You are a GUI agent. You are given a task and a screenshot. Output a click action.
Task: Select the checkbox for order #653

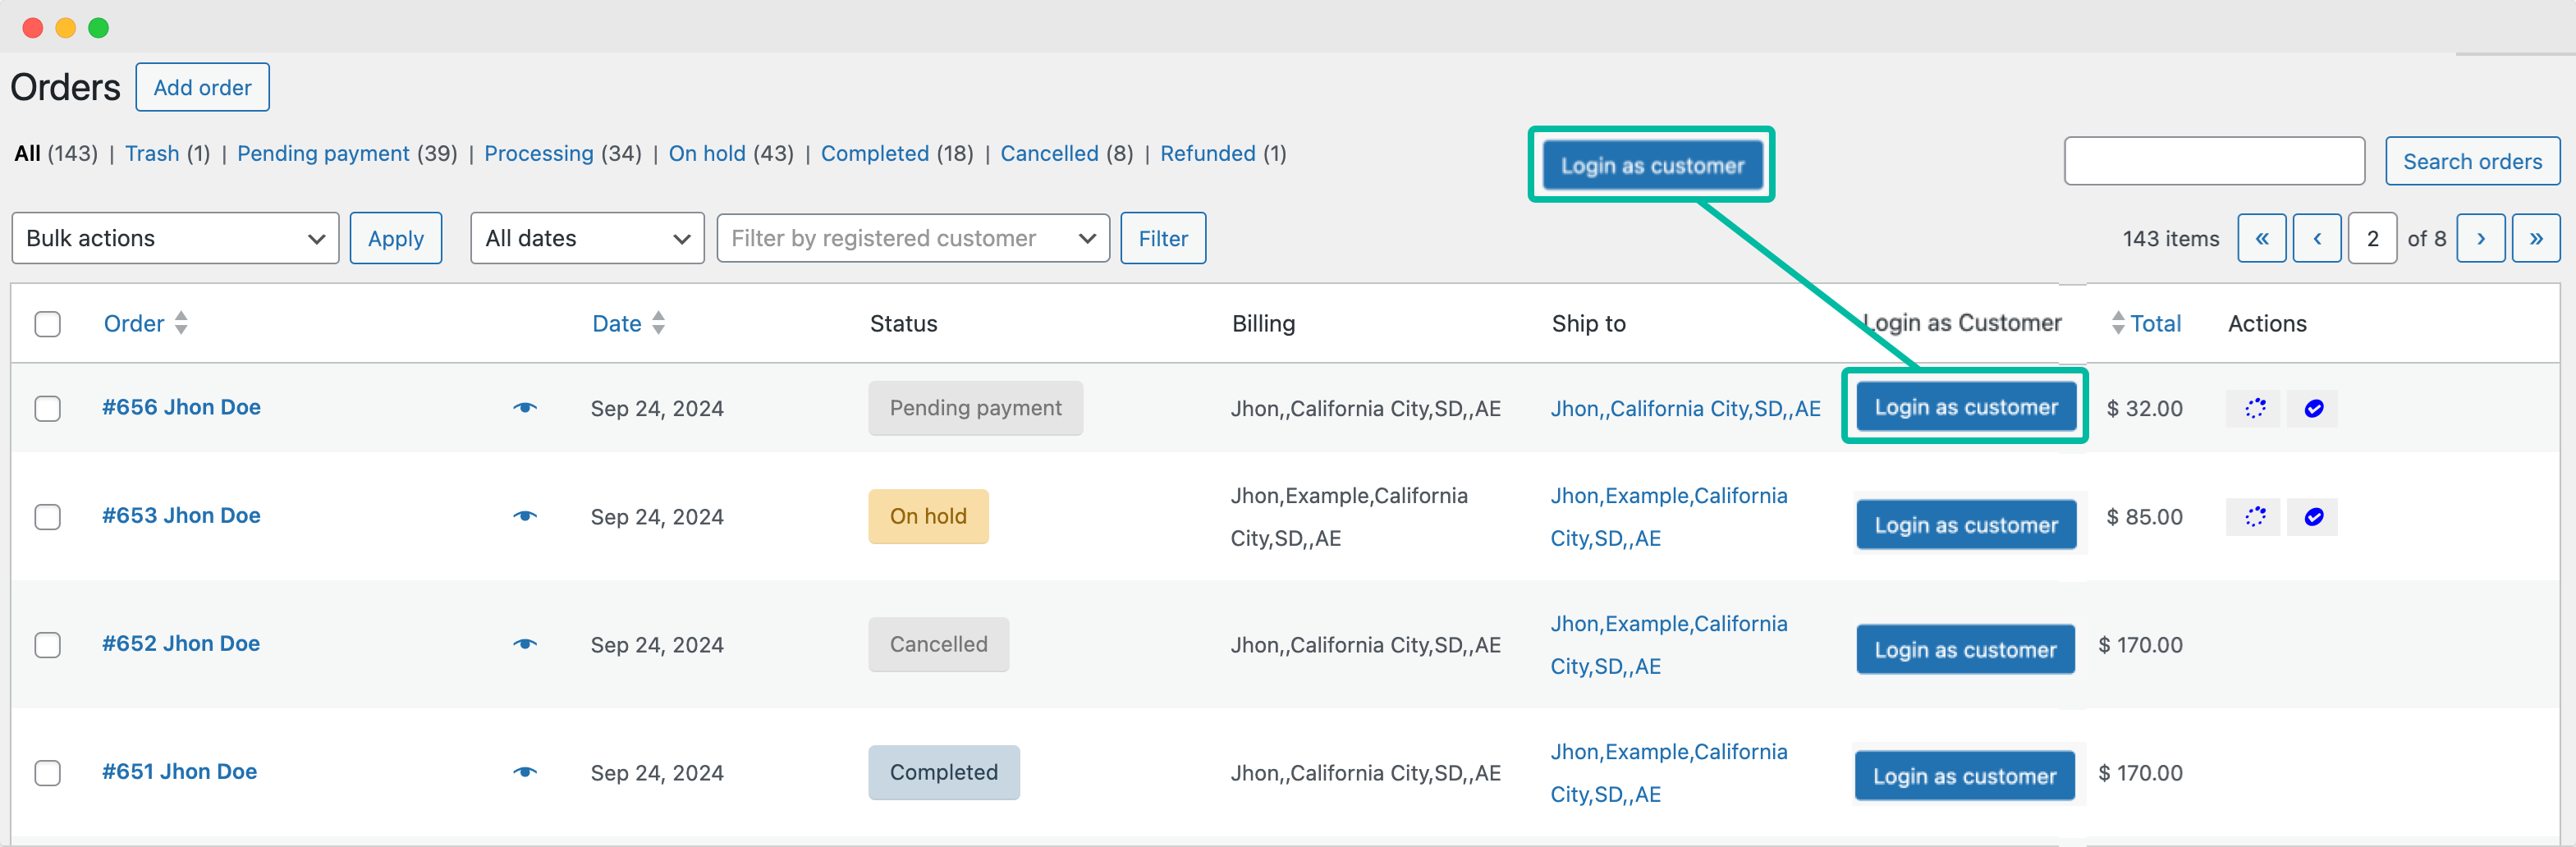pyautogui.click(x=48, y=517)
